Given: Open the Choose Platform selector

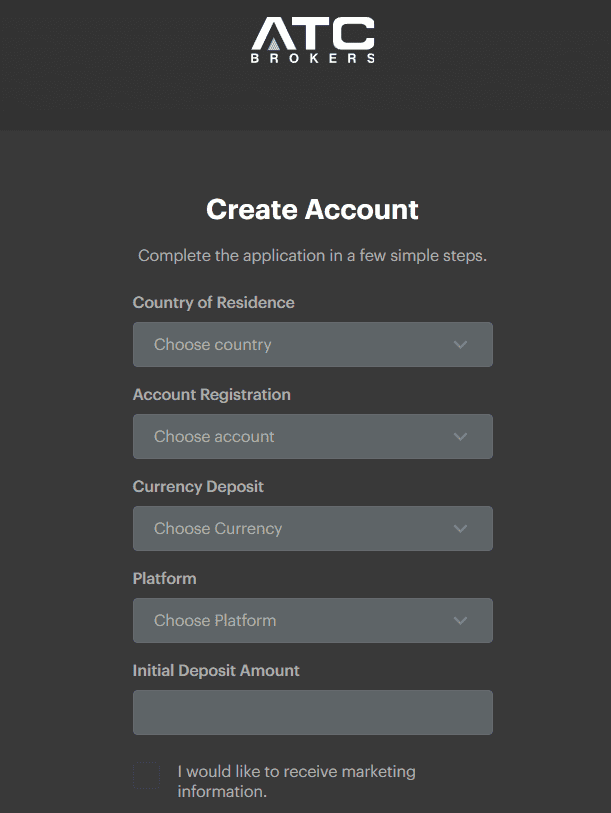Looking at the screenshot, I should click(x=313, y=620).
